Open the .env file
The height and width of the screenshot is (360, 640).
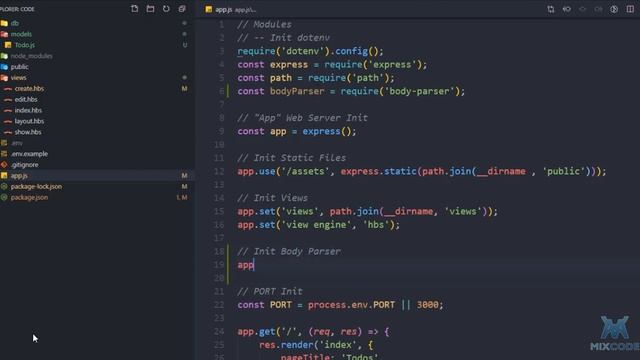(x=16, y=143)
